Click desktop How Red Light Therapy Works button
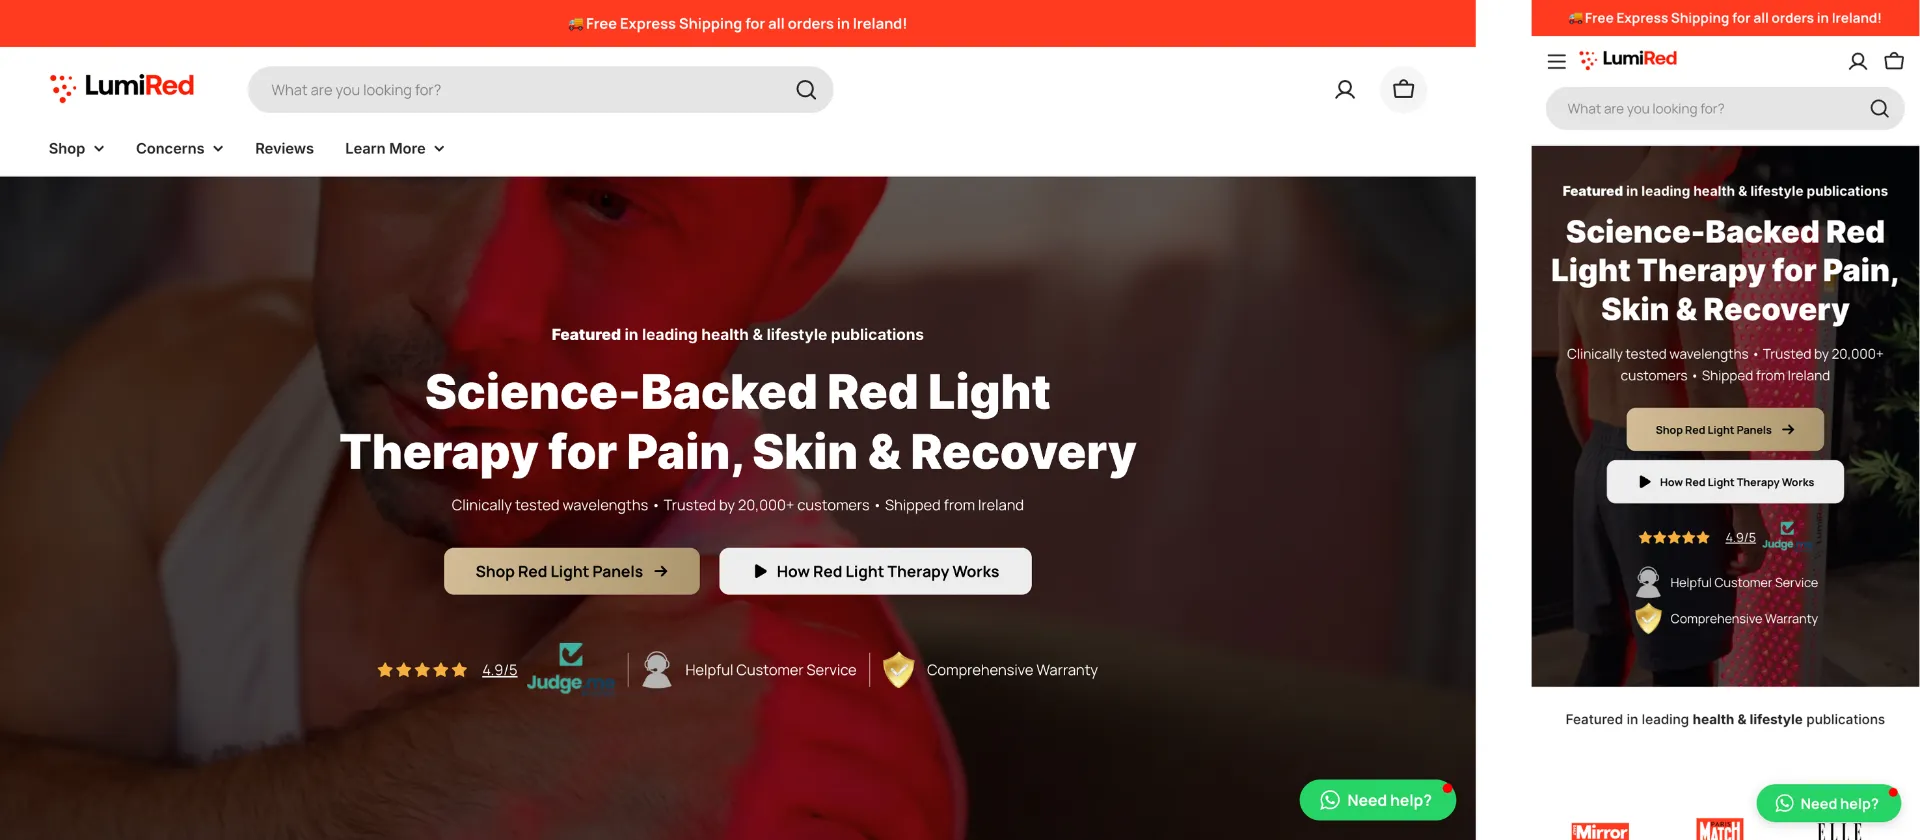 [875, 571]
